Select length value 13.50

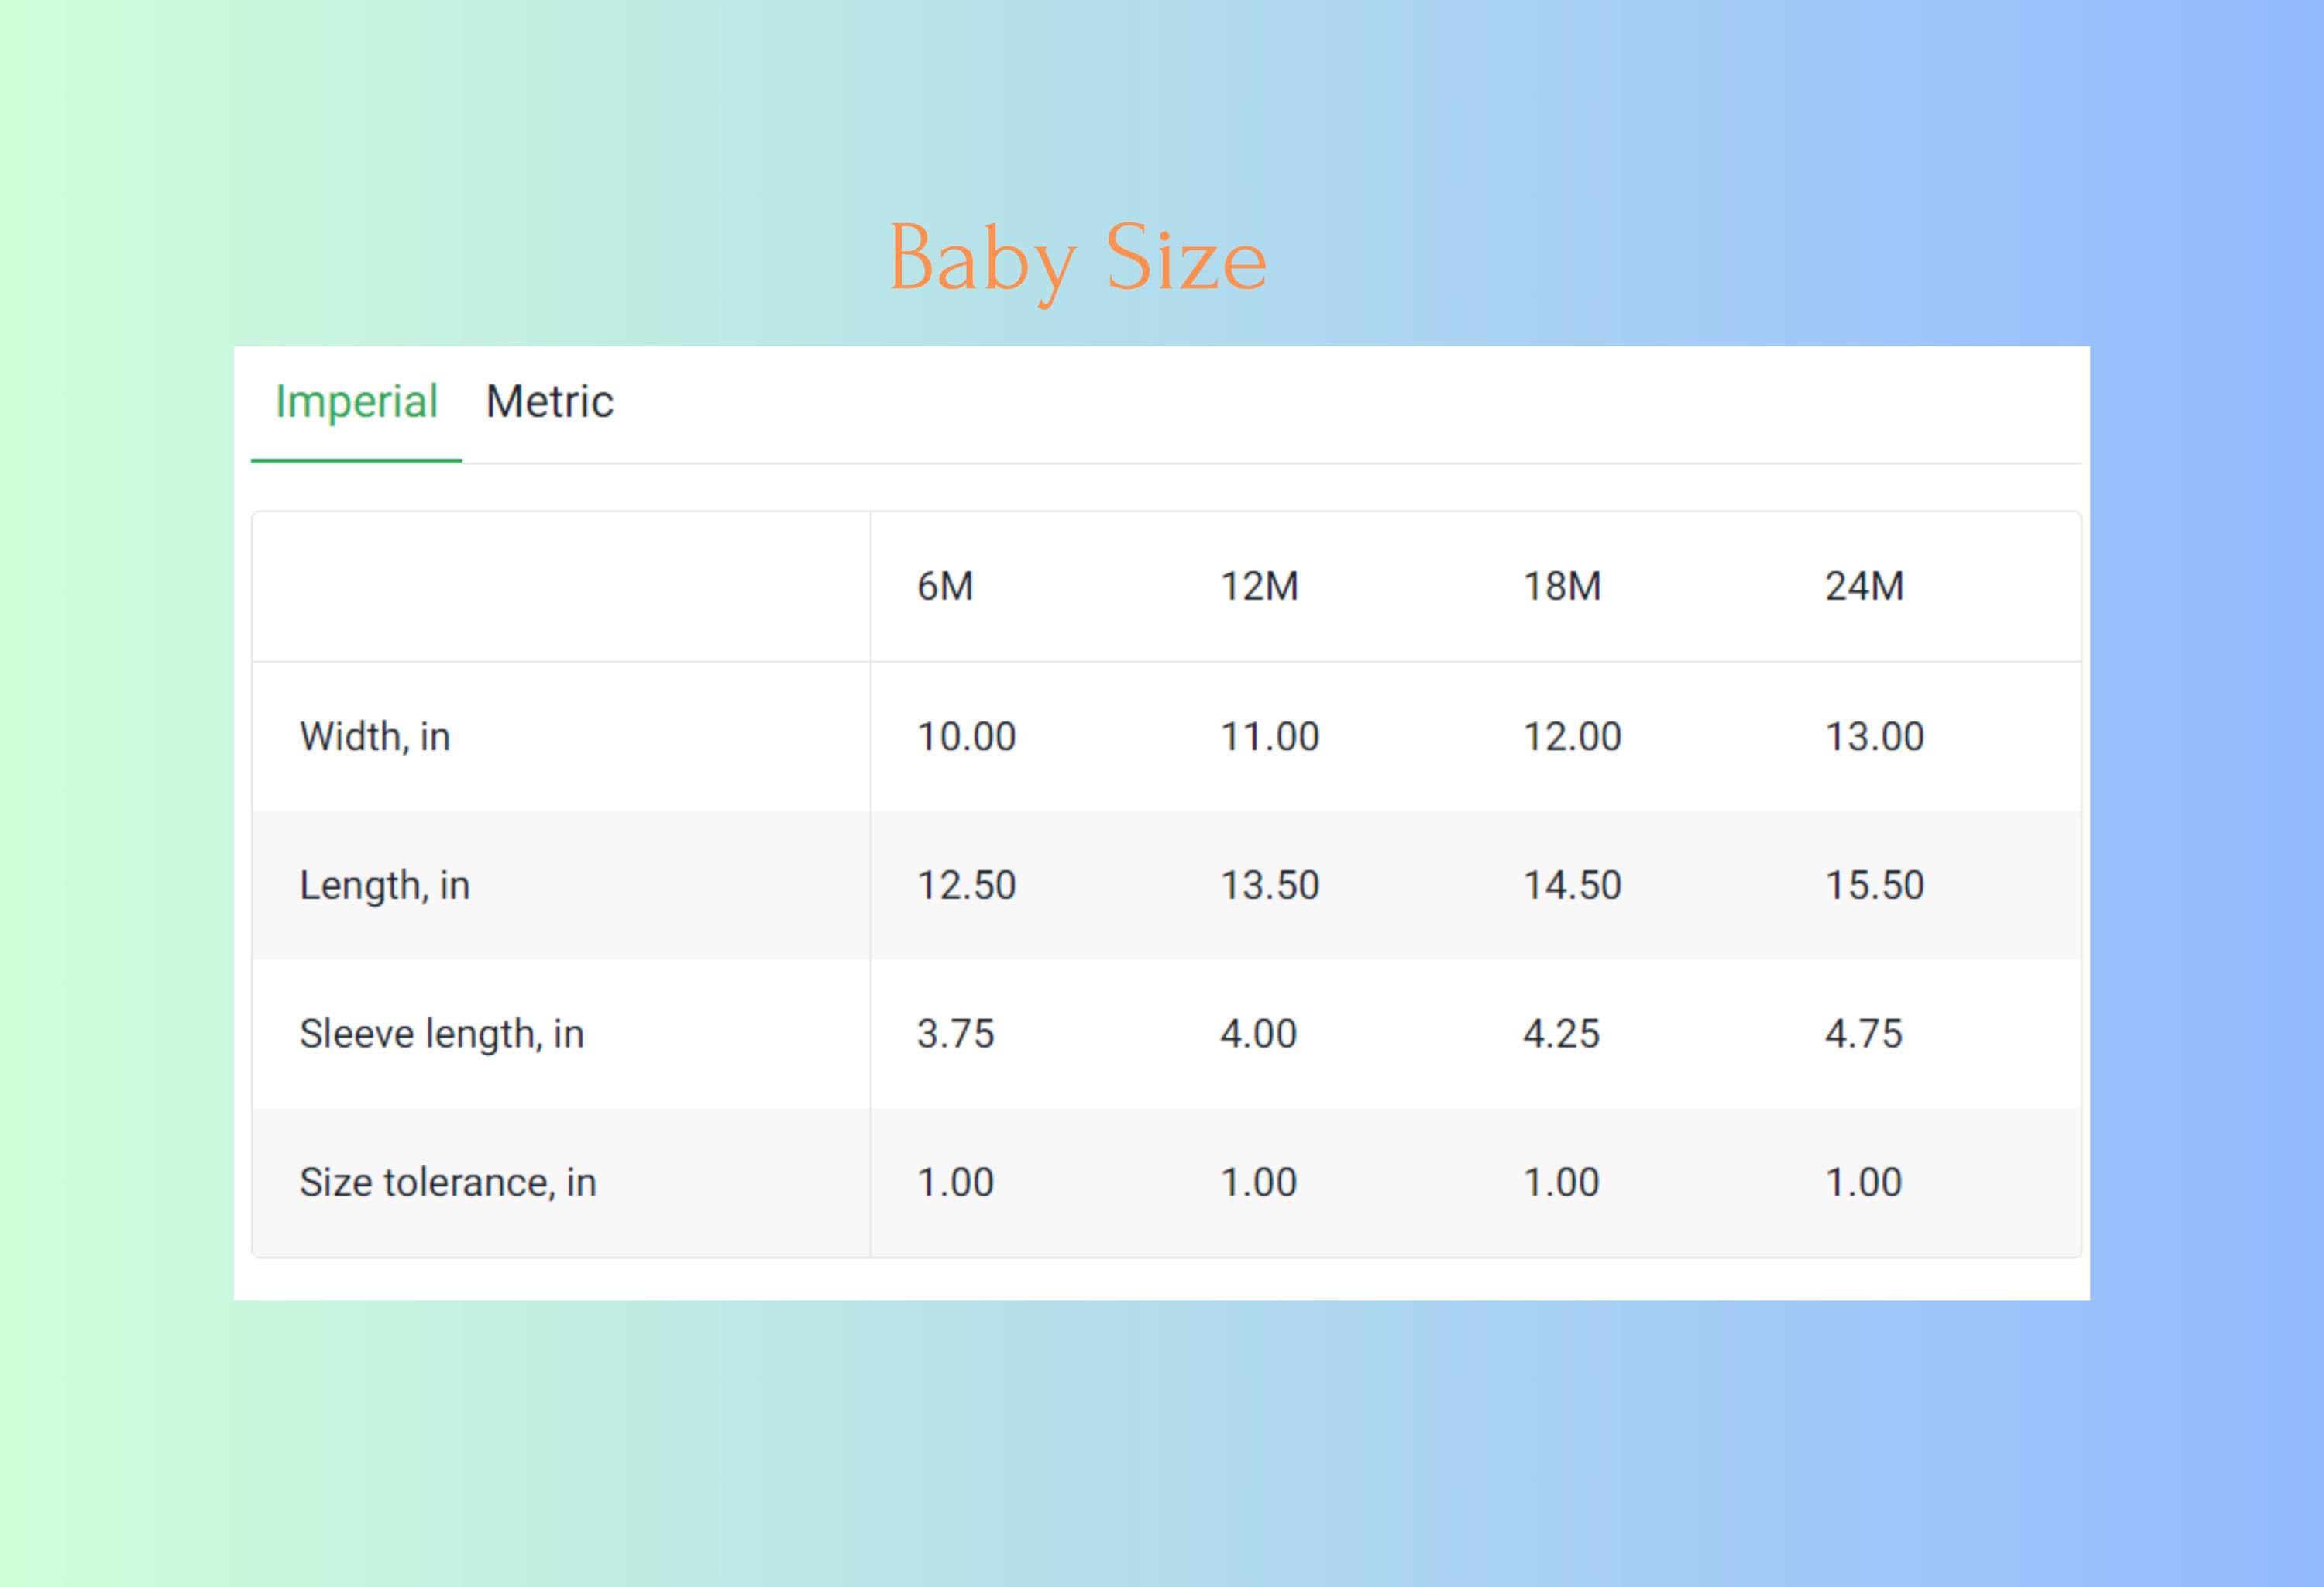pyautogui.click(x=1269, y=886)
